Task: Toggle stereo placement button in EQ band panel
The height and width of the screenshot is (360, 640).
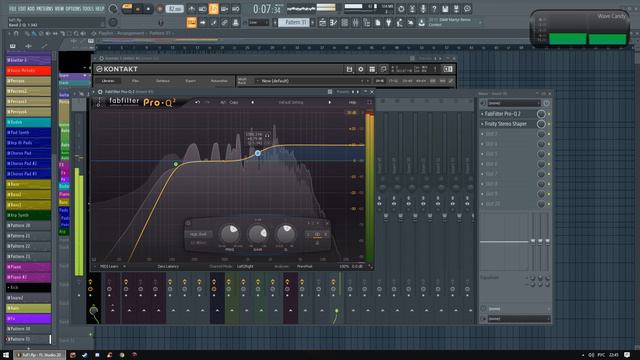Action: coord(317,234)
